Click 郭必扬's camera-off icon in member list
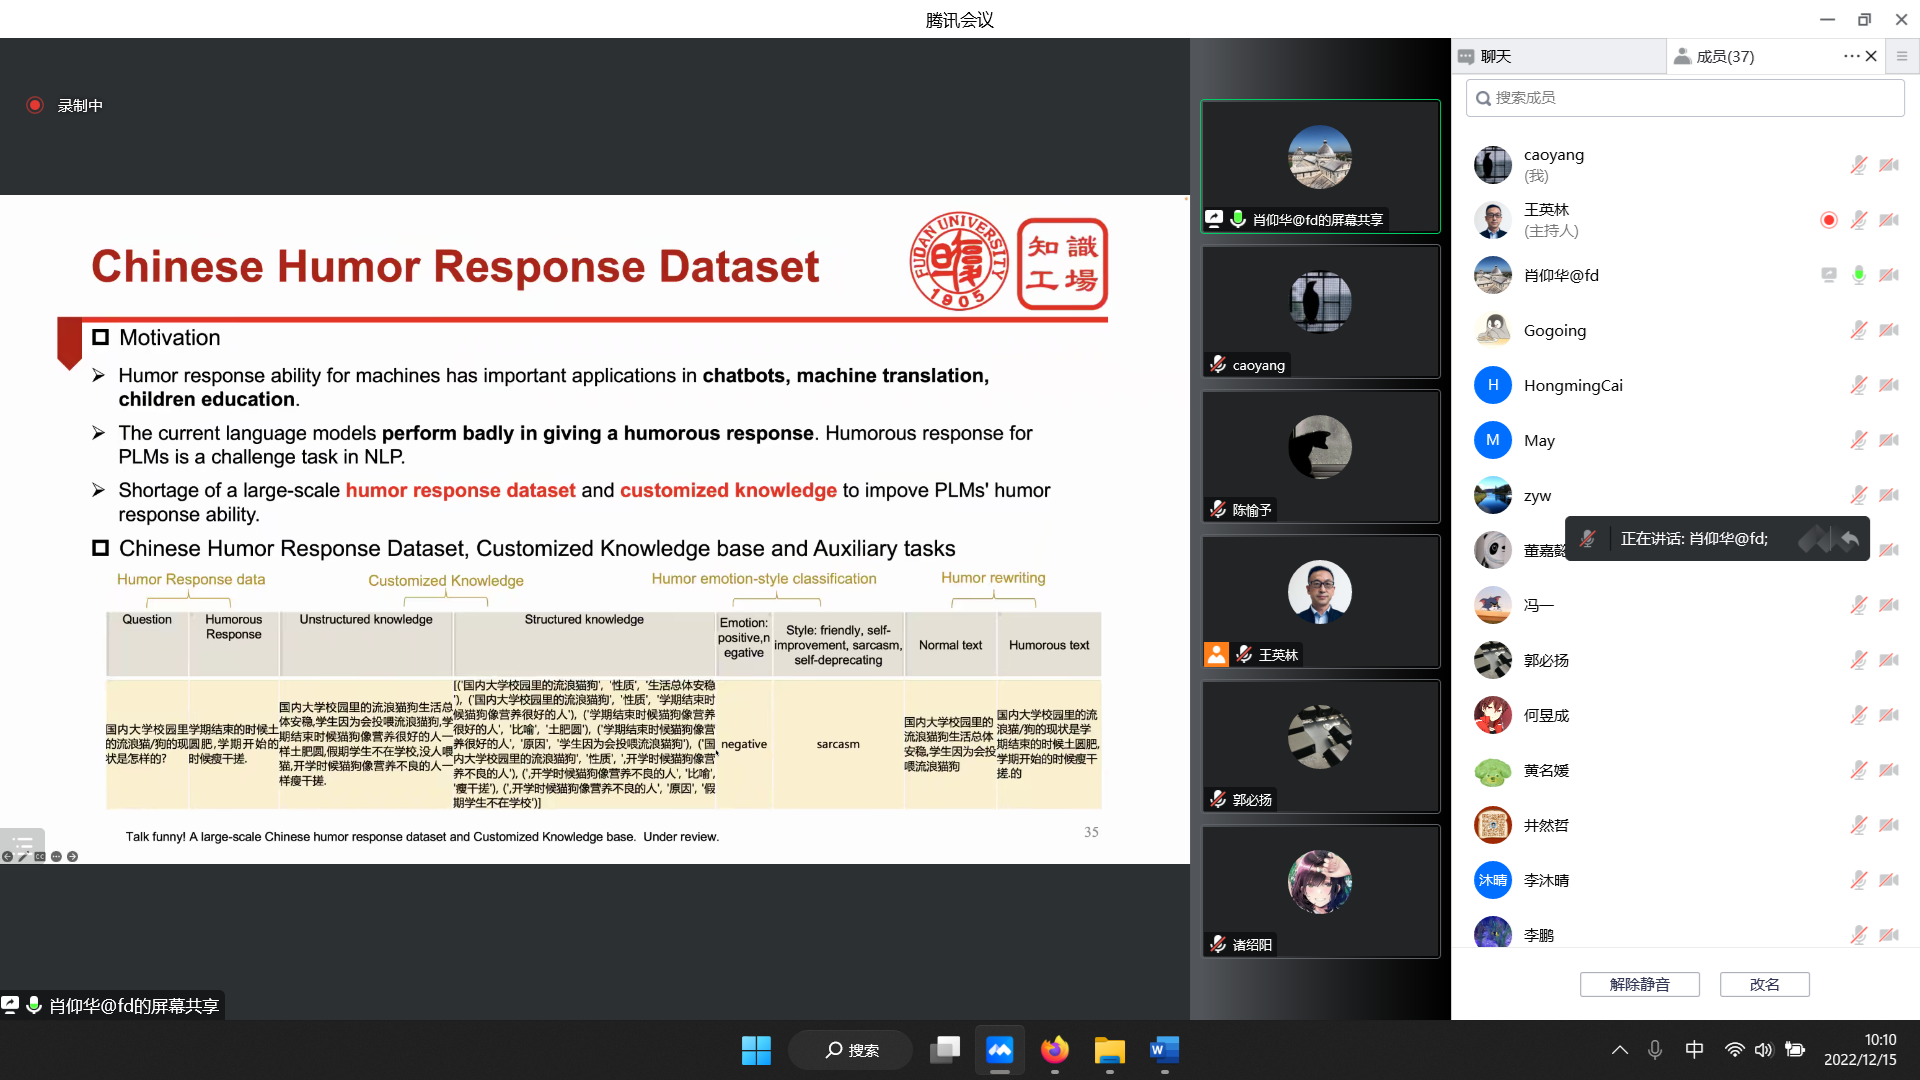The height and width of the screenshot is (1080, 1920). point(1889,660)
